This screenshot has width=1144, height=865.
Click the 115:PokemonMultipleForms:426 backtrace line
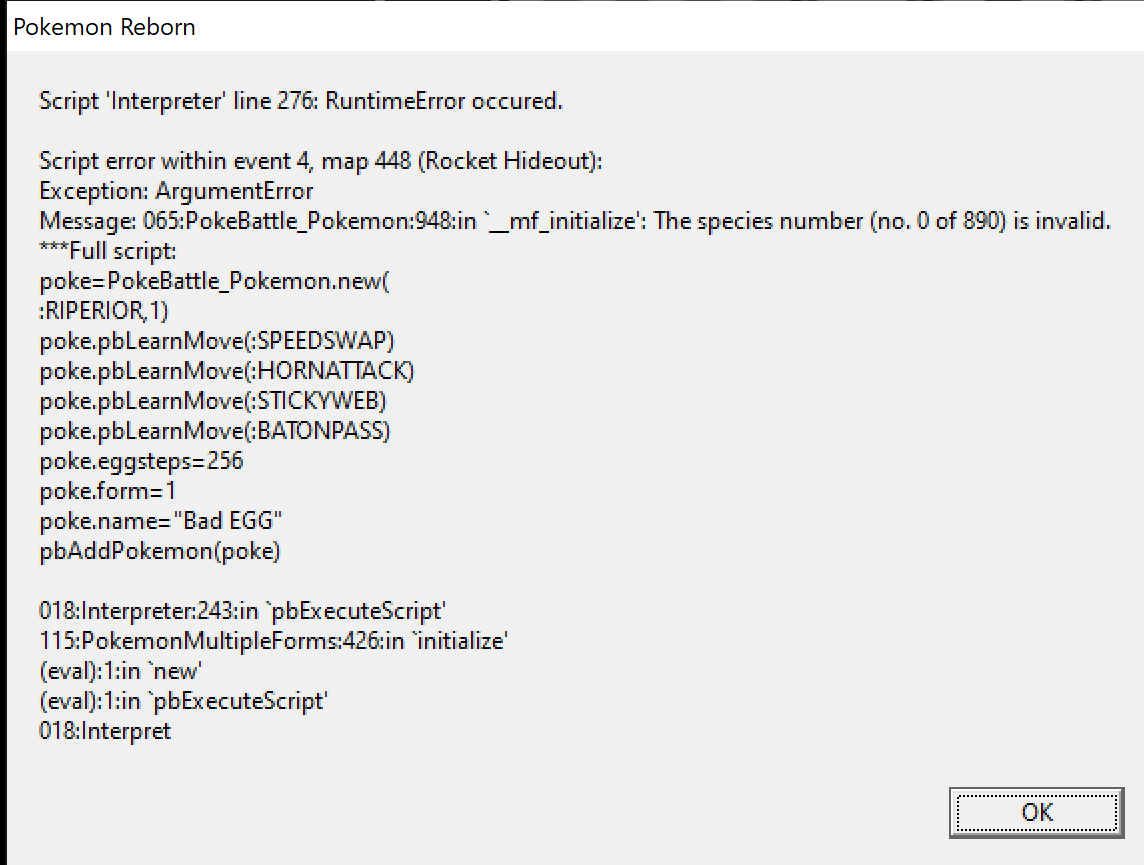point(274,640)
